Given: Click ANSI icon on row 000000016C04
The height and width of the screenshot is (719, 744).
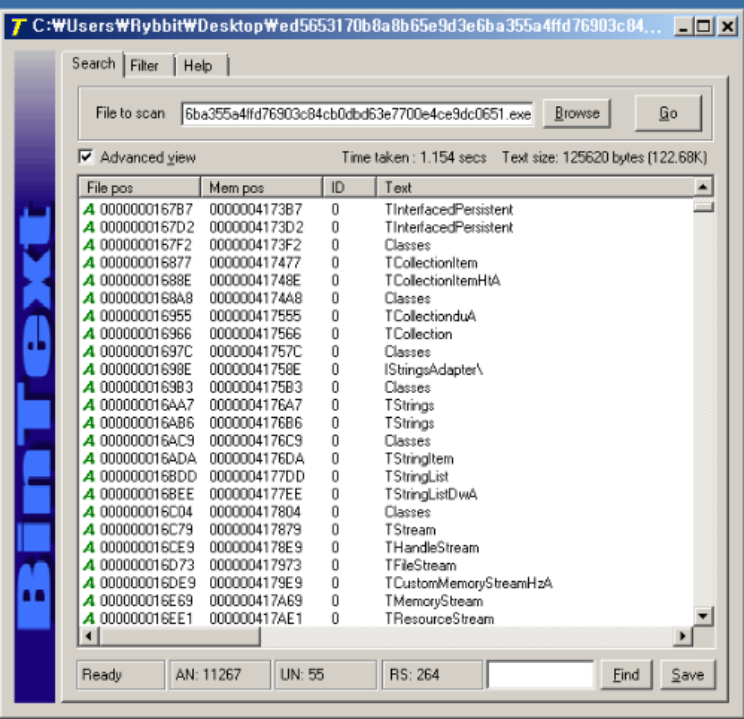Looking at the screenshot, I should pos(89,512).
